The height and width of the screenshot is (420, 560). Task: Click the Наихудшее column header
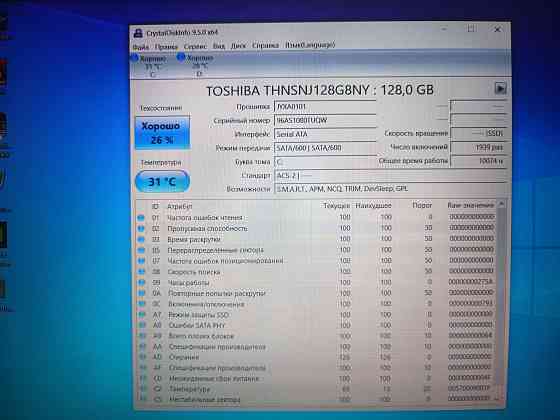pos(373,206)
